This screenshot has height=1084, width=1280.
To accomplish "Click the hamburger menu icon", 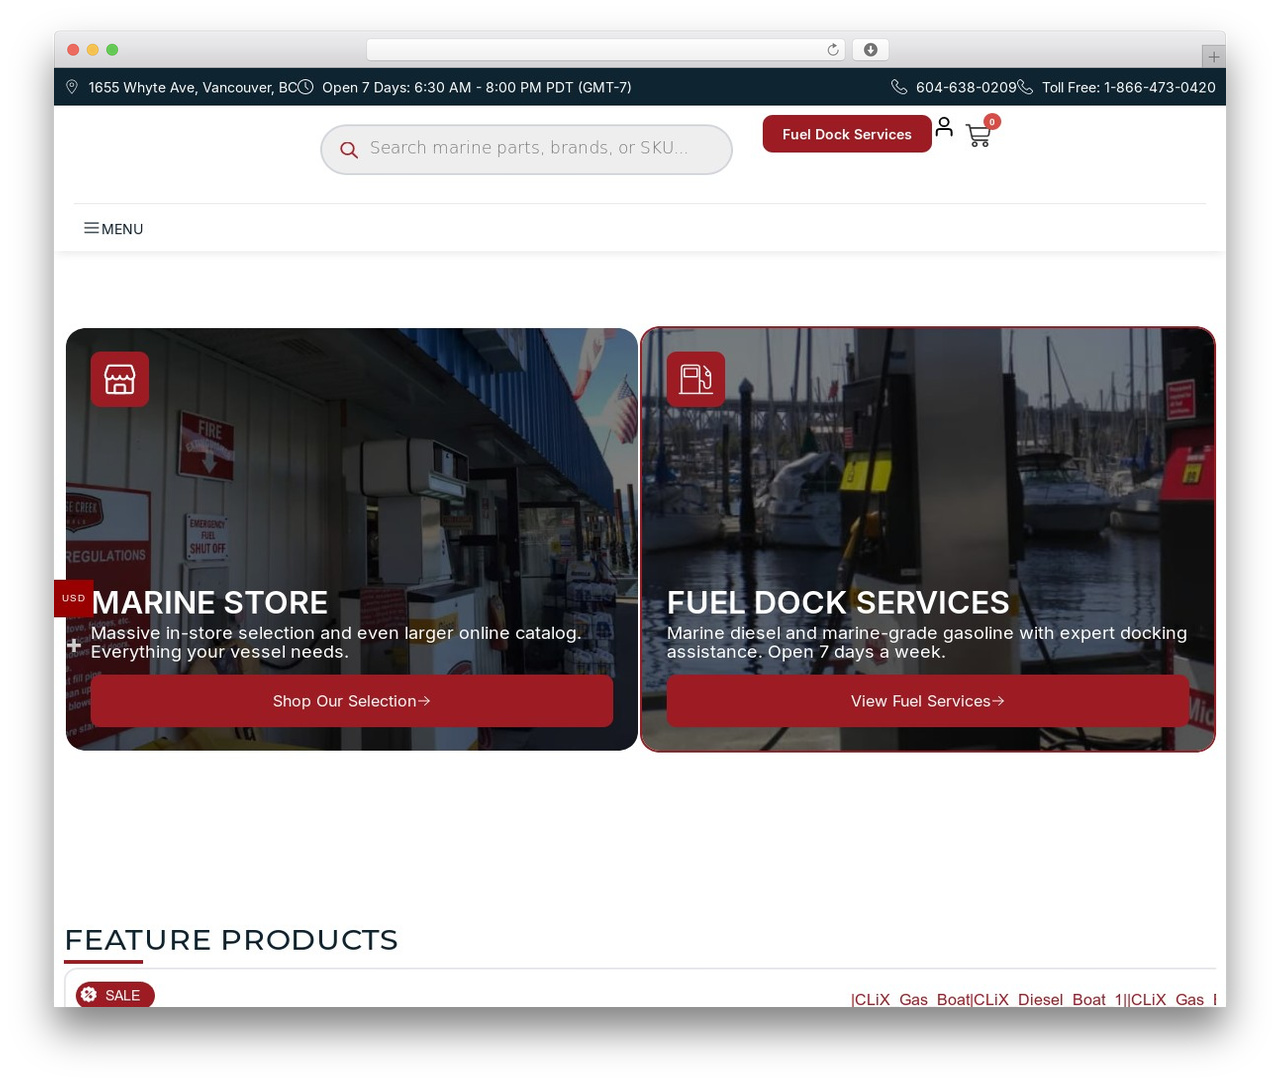I will point(91,228).
